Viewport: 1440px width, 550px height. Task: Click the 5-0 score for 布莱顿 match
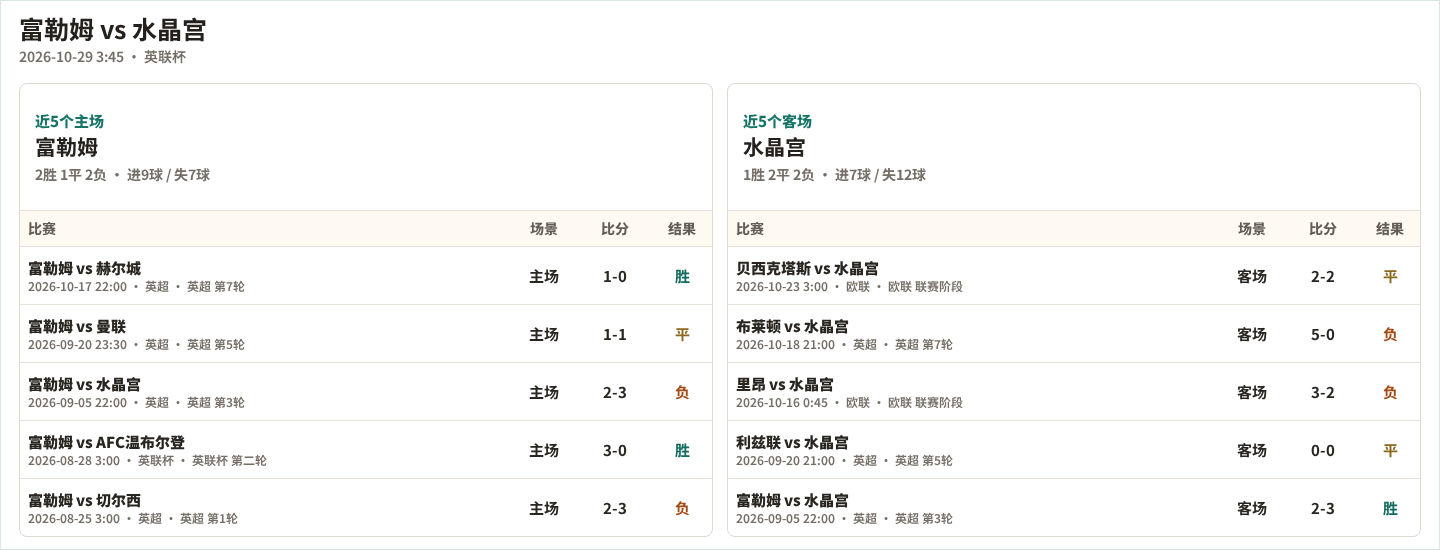coord(1323,334)
